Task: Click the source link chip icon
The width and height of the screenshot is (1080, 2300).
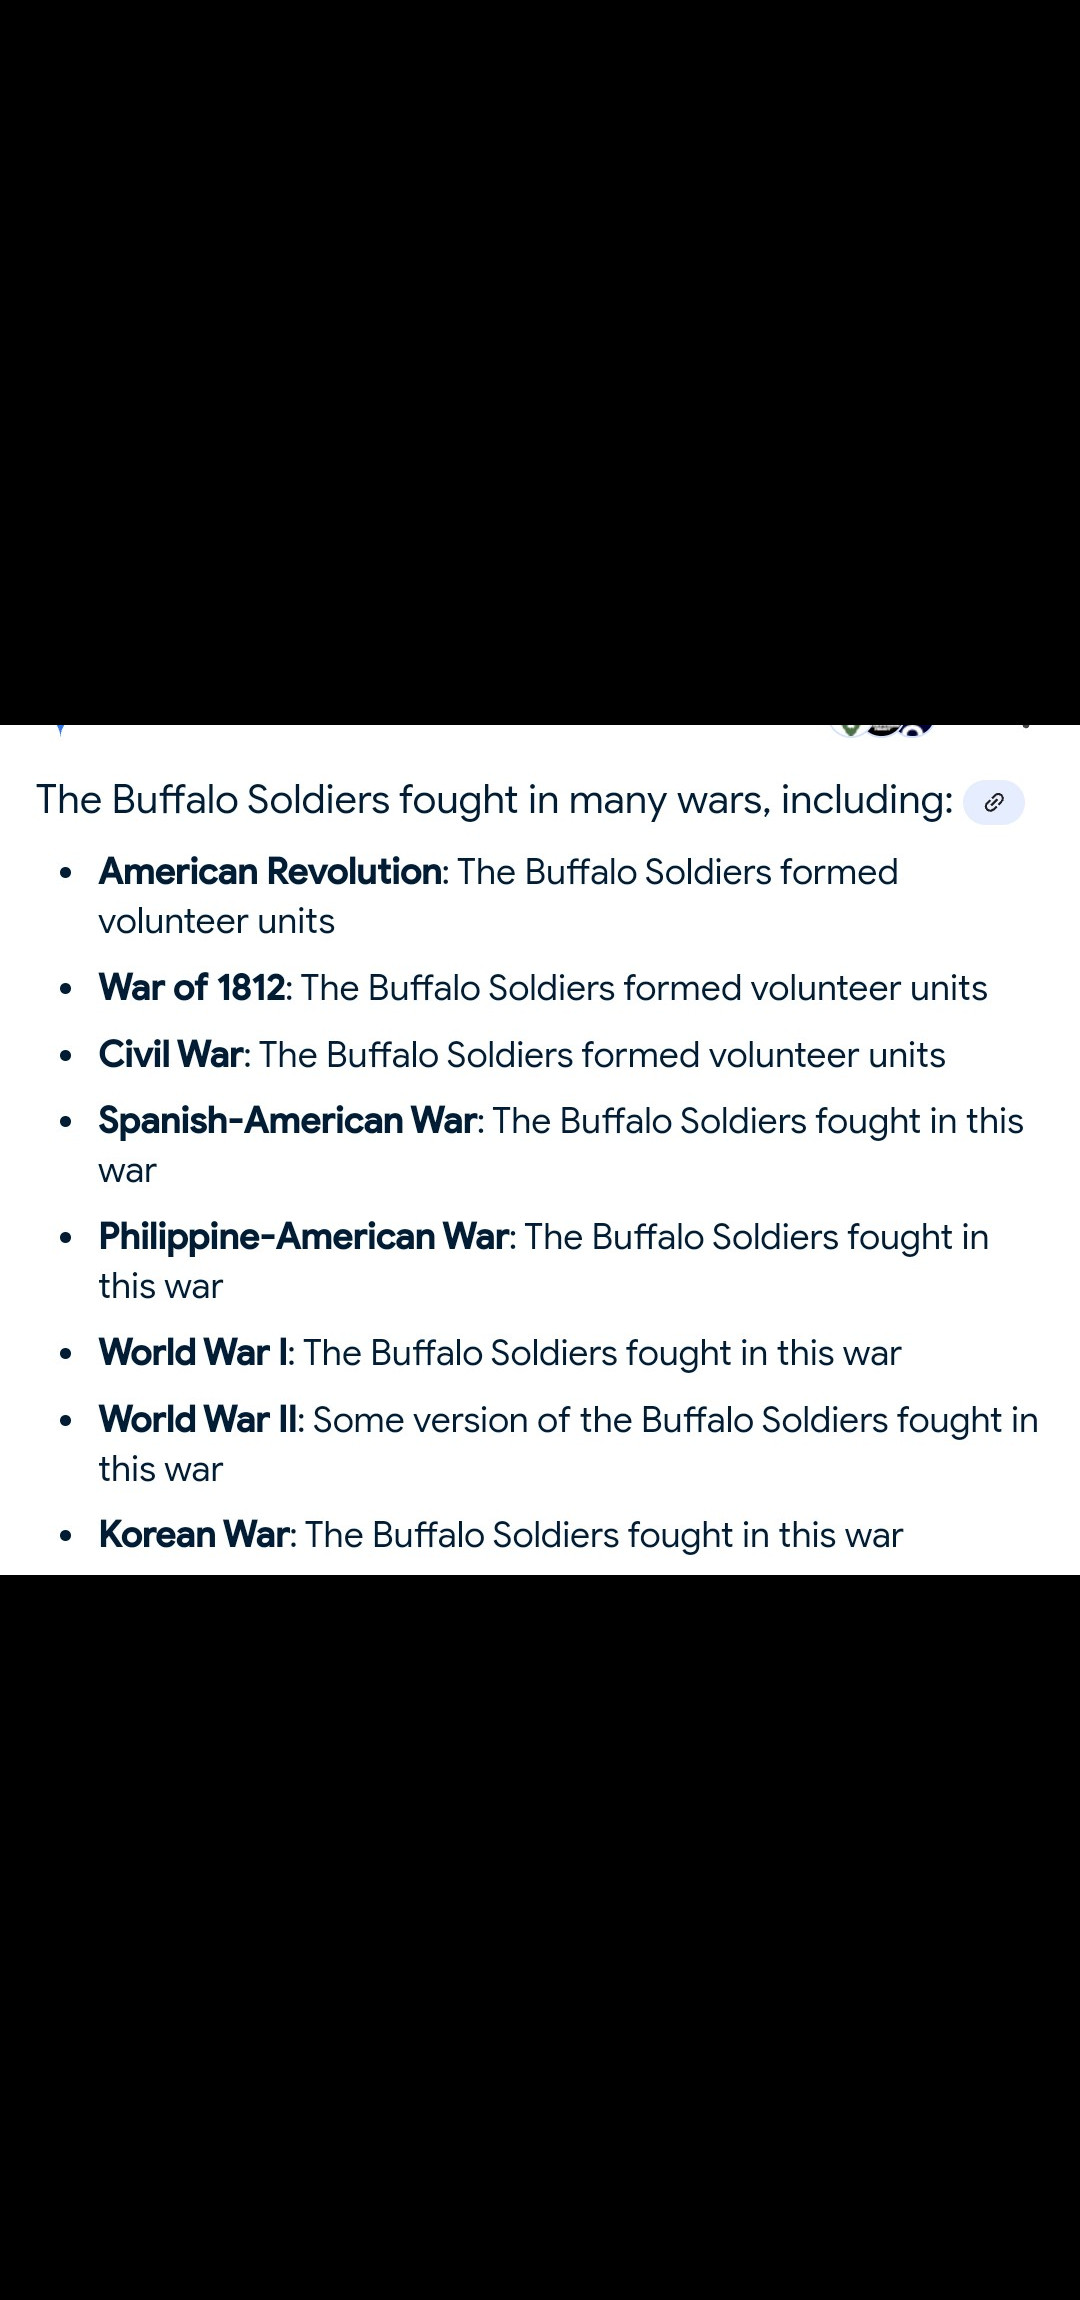Action: pos(993,802)
